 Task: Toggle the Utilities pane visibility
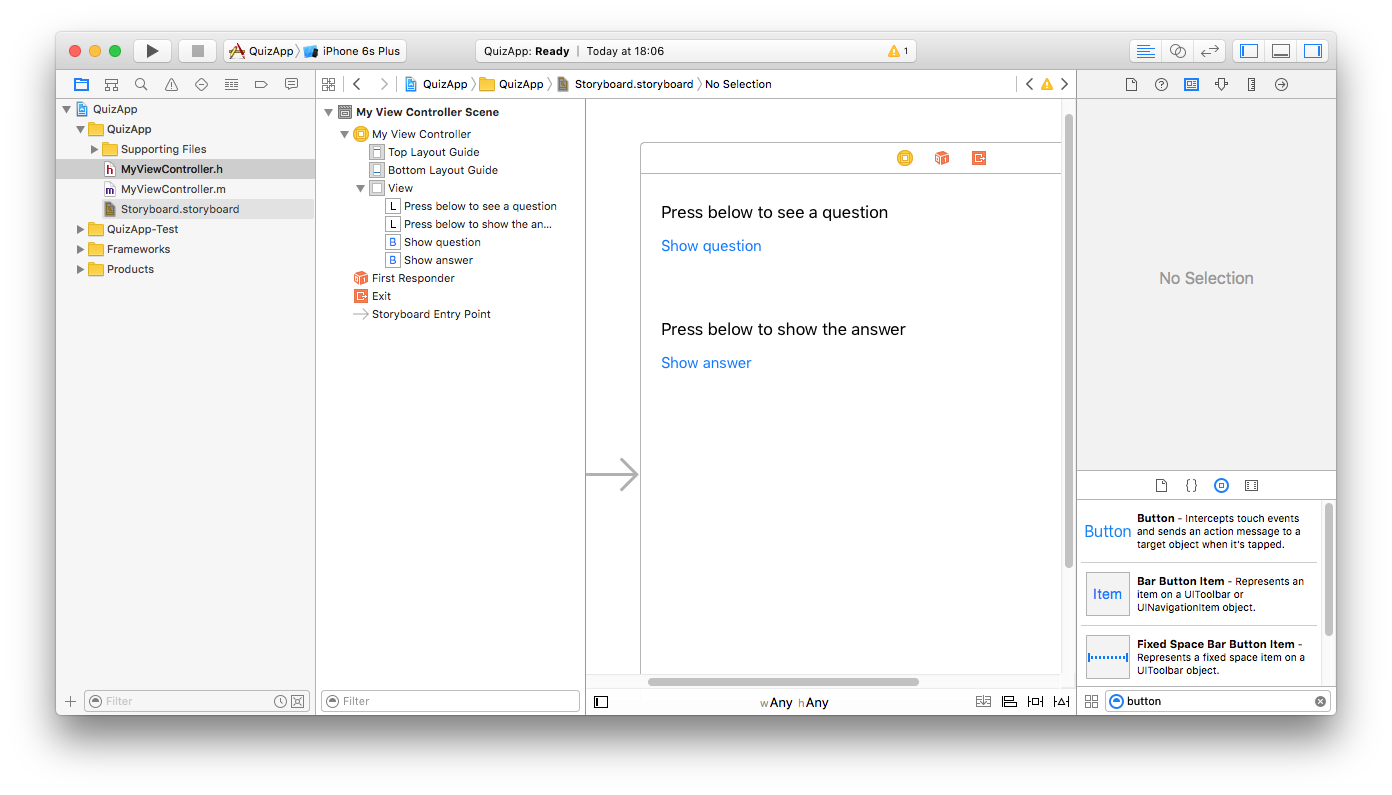[x=1313, y=51]
